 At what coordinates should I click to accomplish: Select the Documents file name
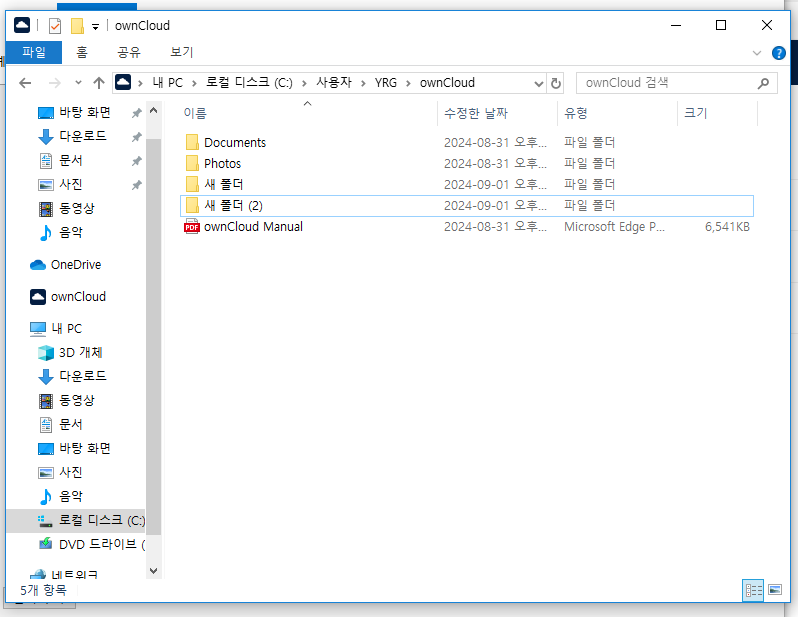tap(235, 143)
